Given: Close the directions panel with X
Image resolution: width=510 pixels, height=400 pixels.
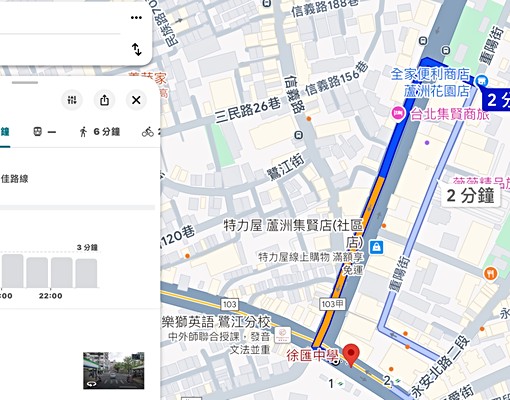Looking at the screenshot, I should point(136,100).
